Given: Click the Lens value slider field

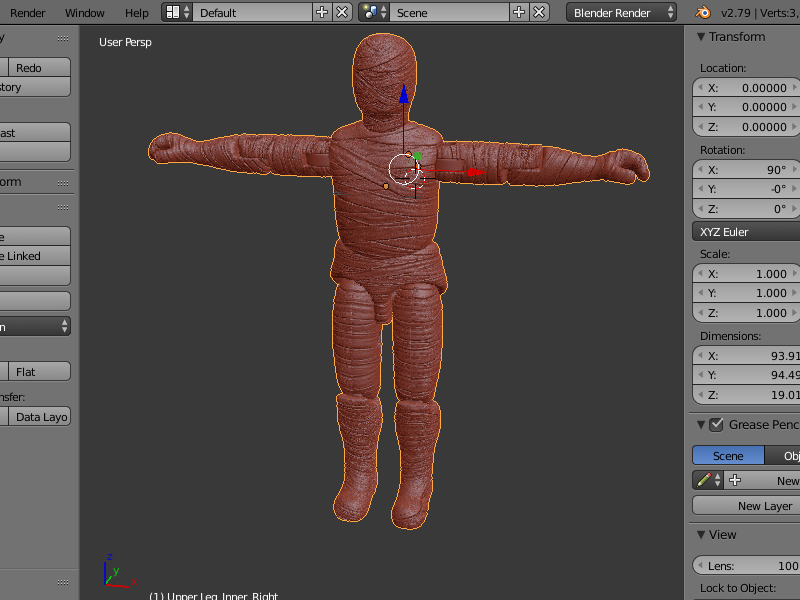Looking at the screenshot, I should point(750,566).
